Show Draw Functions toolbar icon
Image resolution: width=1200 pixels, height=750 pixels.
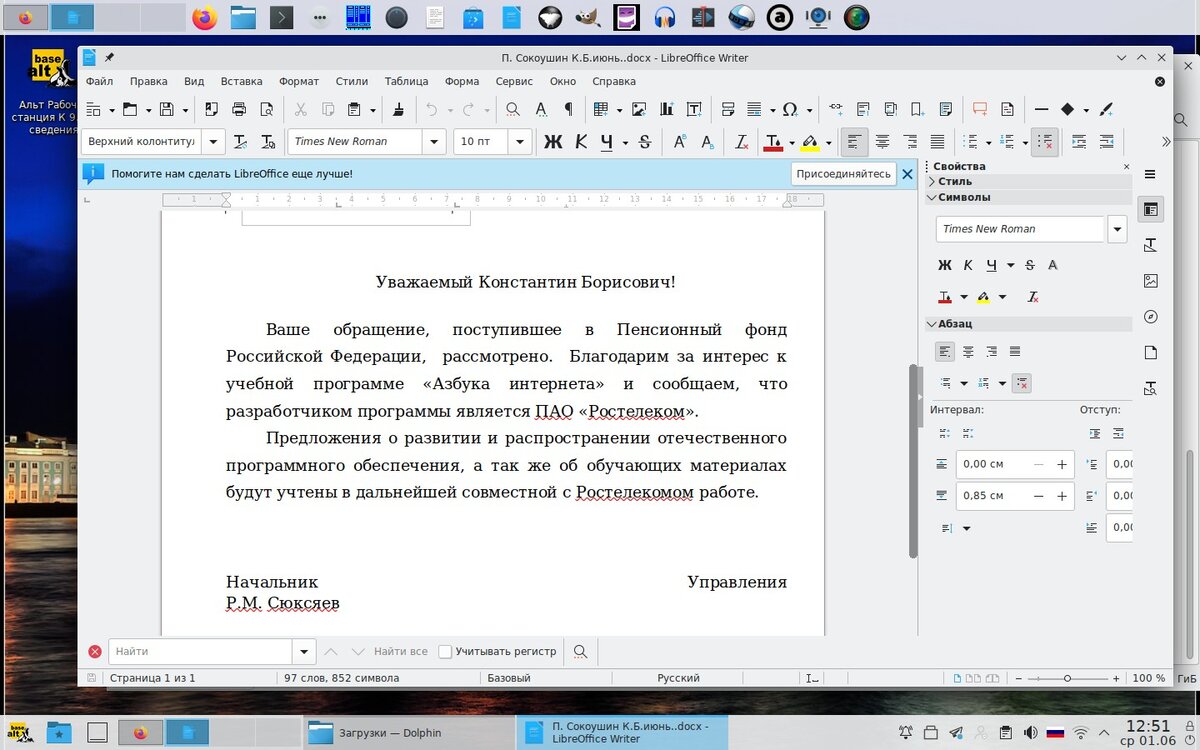pos(1107,109)
